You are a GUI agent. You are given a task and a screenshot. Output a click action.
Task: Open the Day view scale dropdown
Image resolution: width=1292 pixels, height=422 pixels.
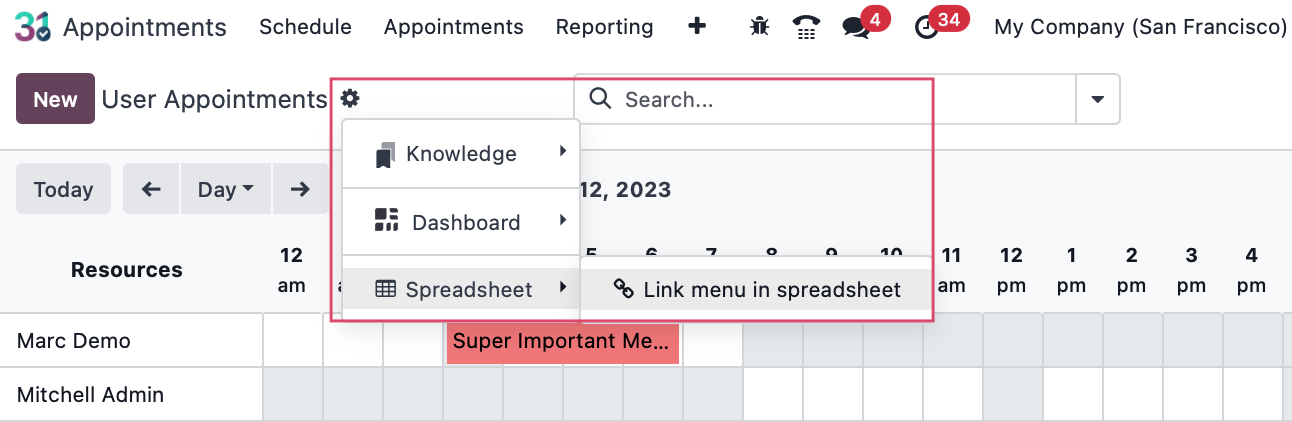[225, 189]
